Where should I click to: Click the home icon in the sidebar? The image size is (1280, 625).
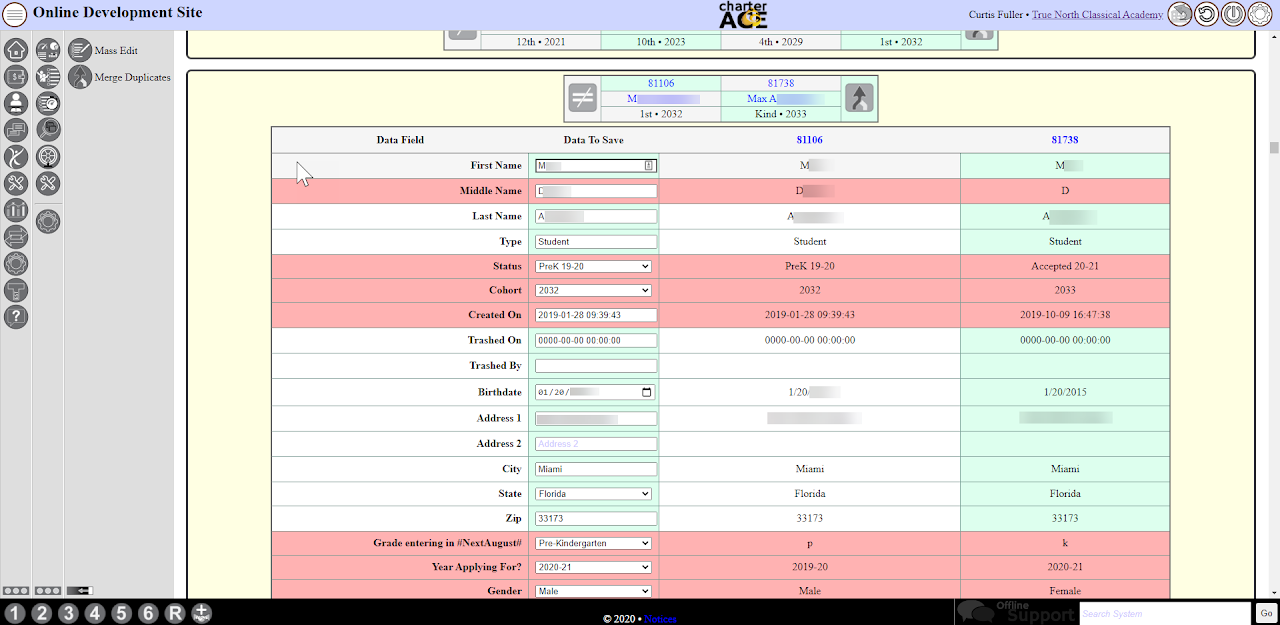(x=16, y=49)
